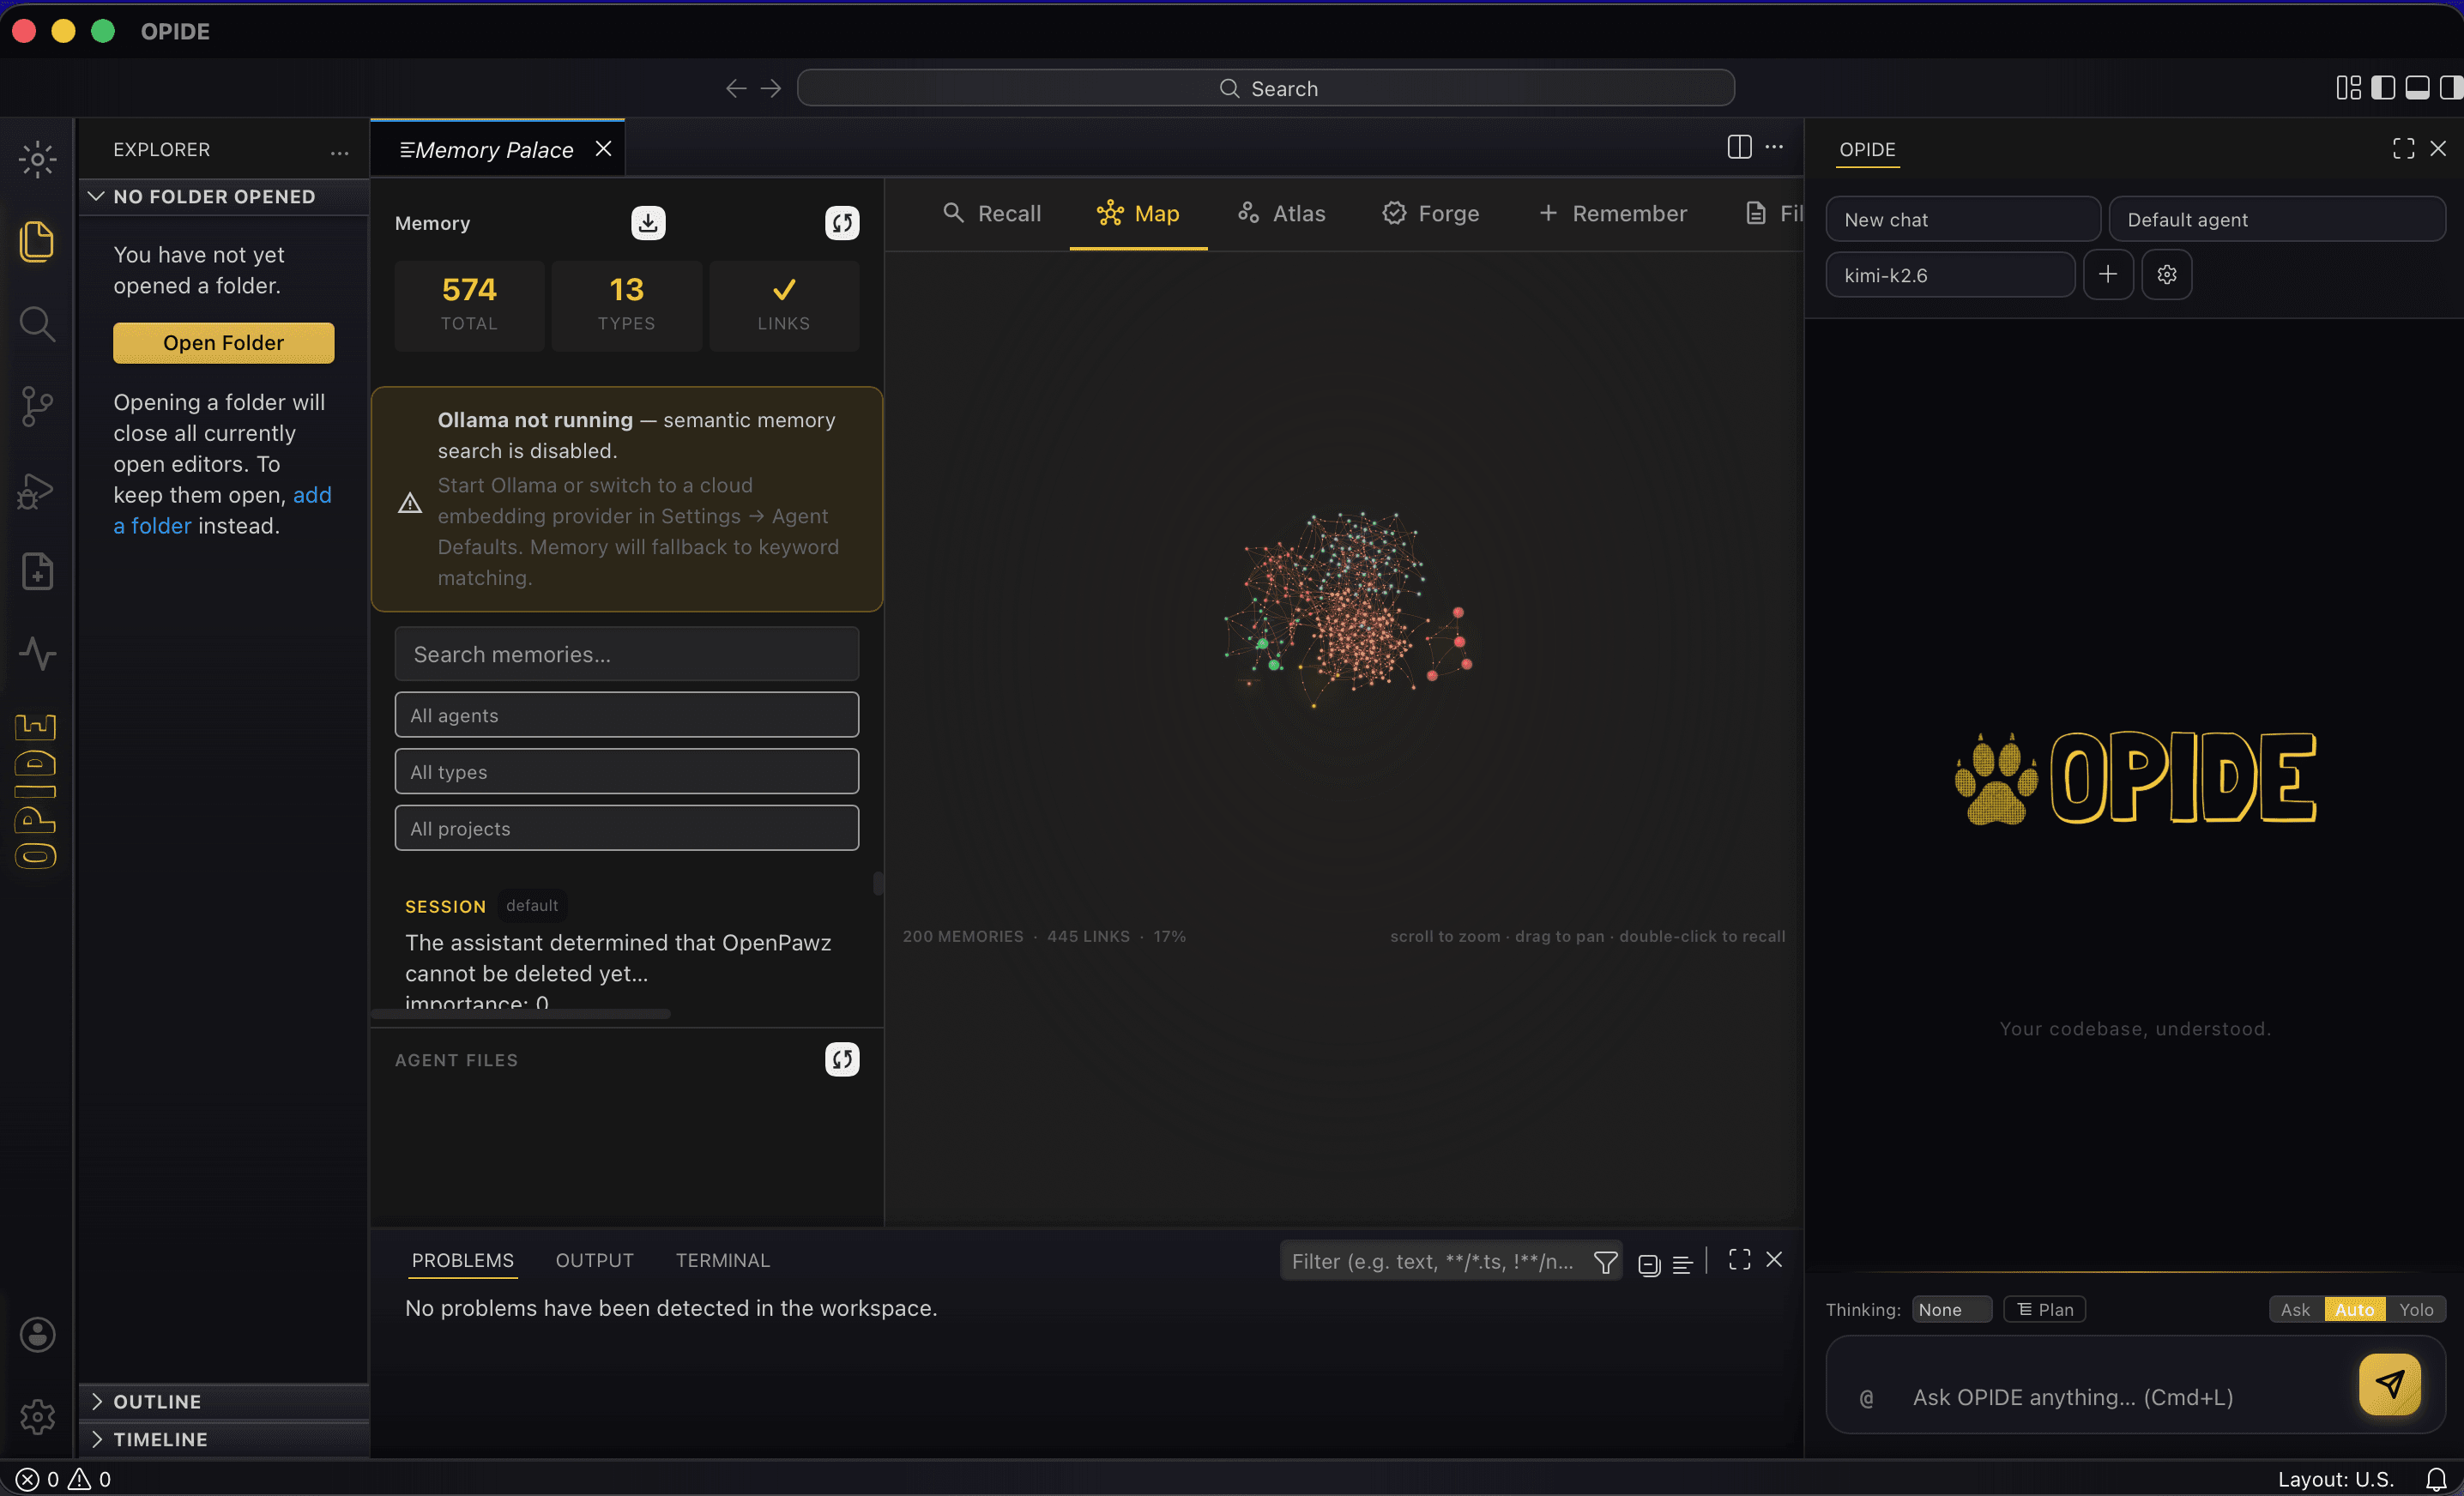2464x1496 pixels.
Task: Open the Terminal panel tab
Action: pos(722,1260)
